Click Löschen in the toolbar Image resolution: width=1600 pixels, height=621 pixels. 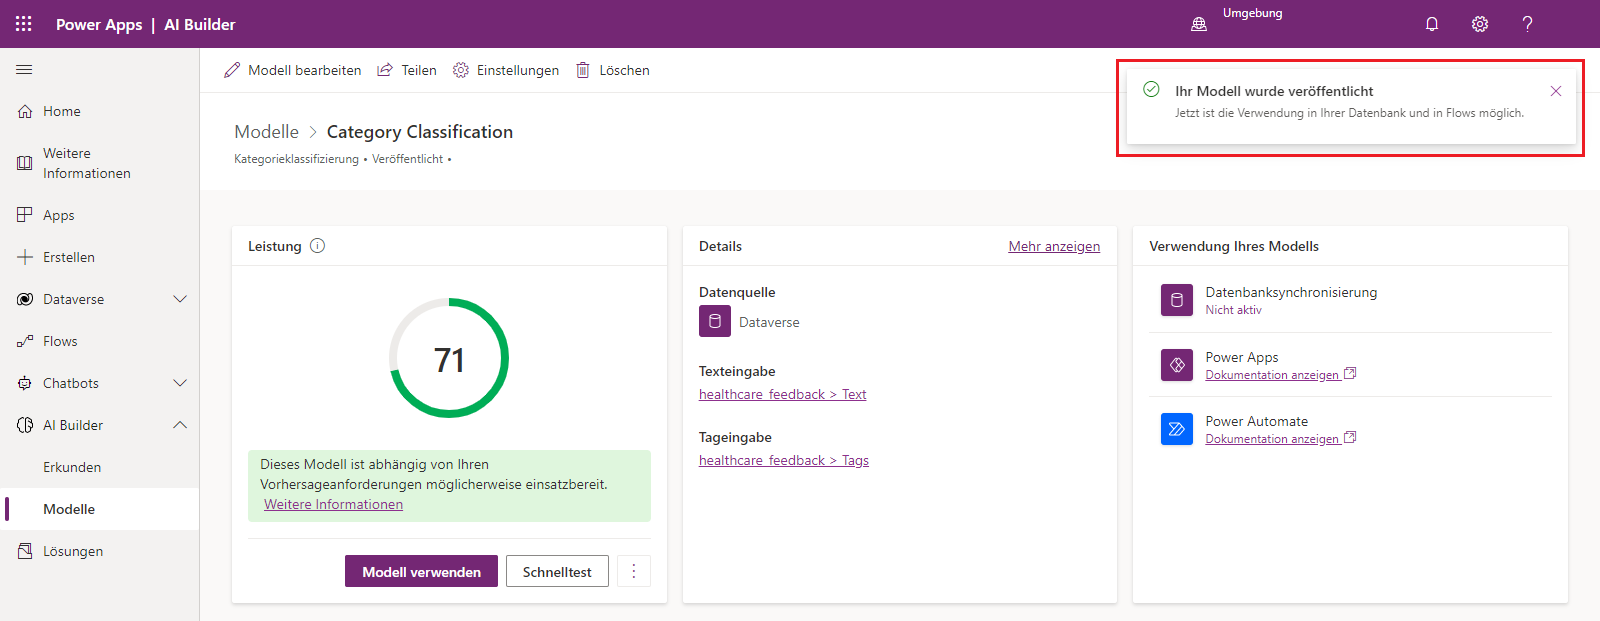tap(613, 70)
